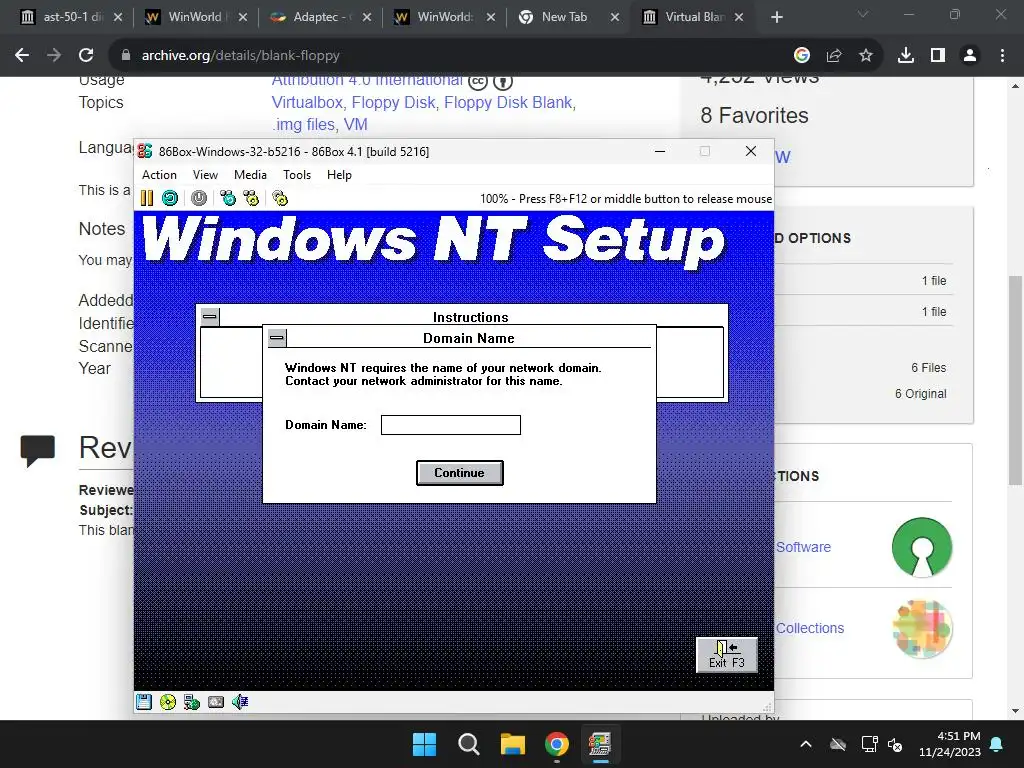Click the share page icon in address bar
1024x768 pixels.
click(834, 56)
